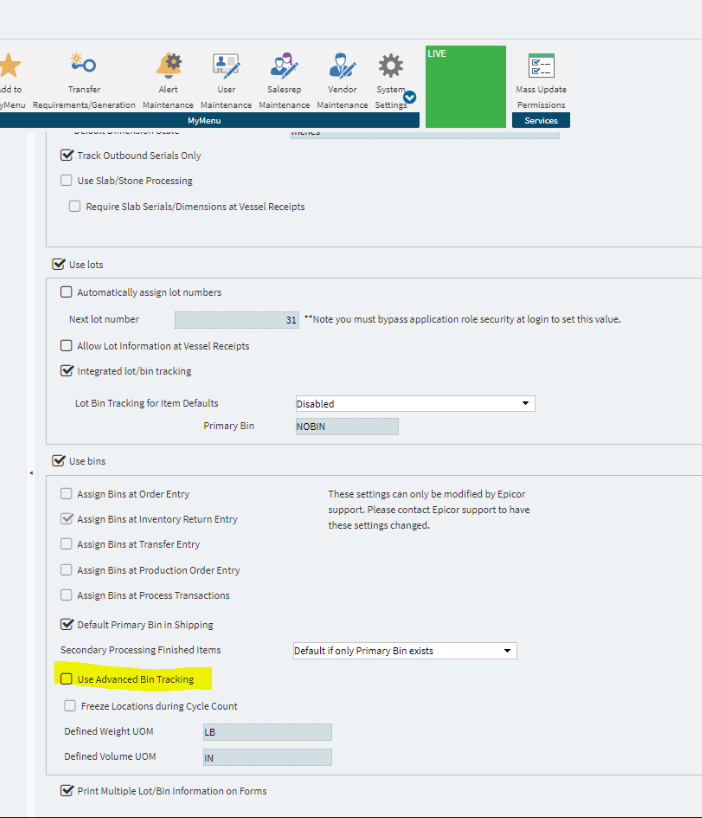Click the Services ribbon group label
702x818 pixels.
[x=541, y=120]
